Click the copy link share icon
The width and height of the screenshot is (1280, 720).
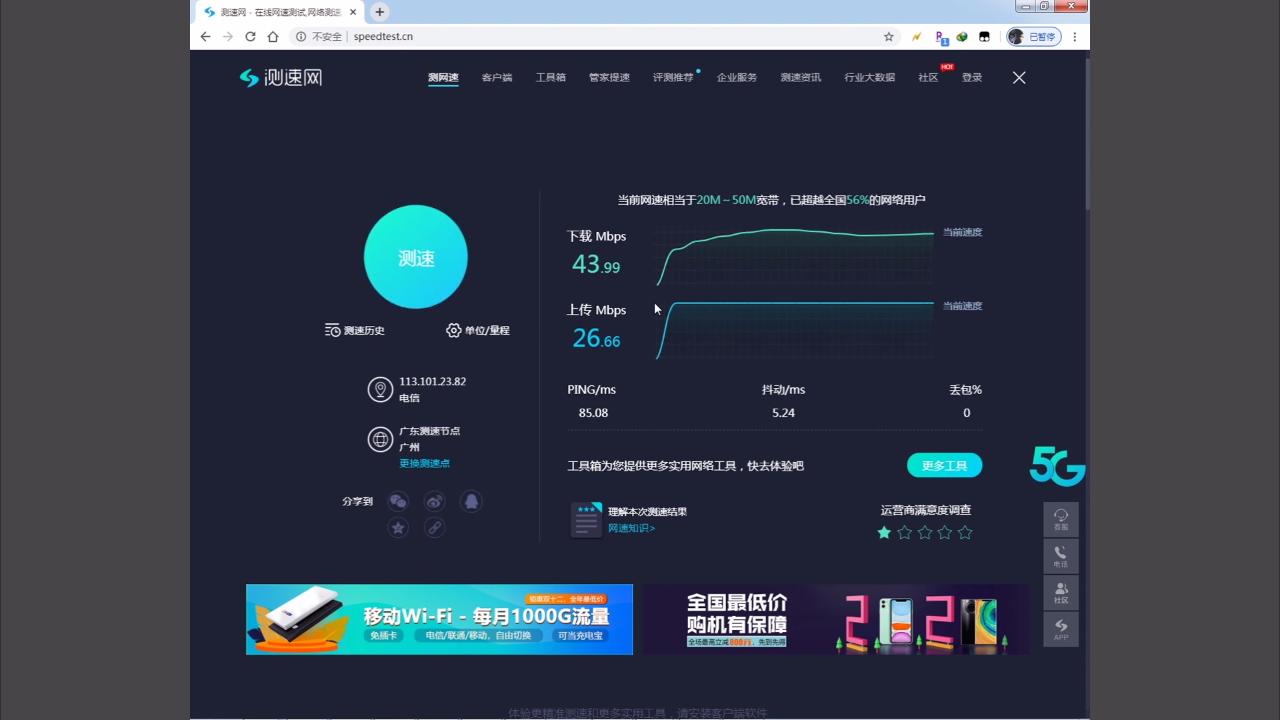434,528
